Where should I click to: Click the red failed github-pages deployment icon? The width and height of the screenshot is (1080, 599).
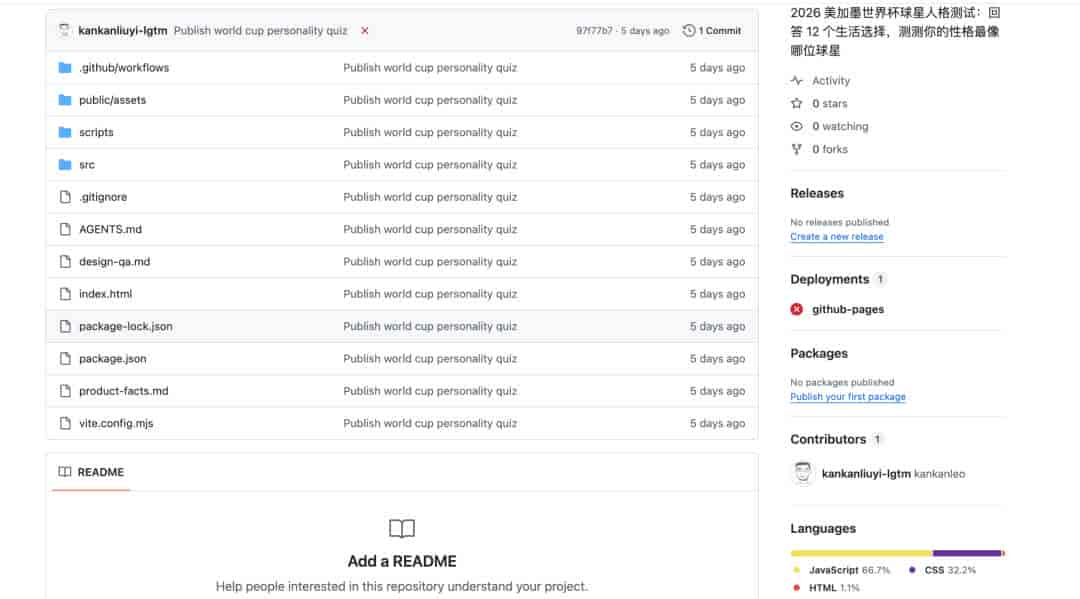[x=797, y=309]
